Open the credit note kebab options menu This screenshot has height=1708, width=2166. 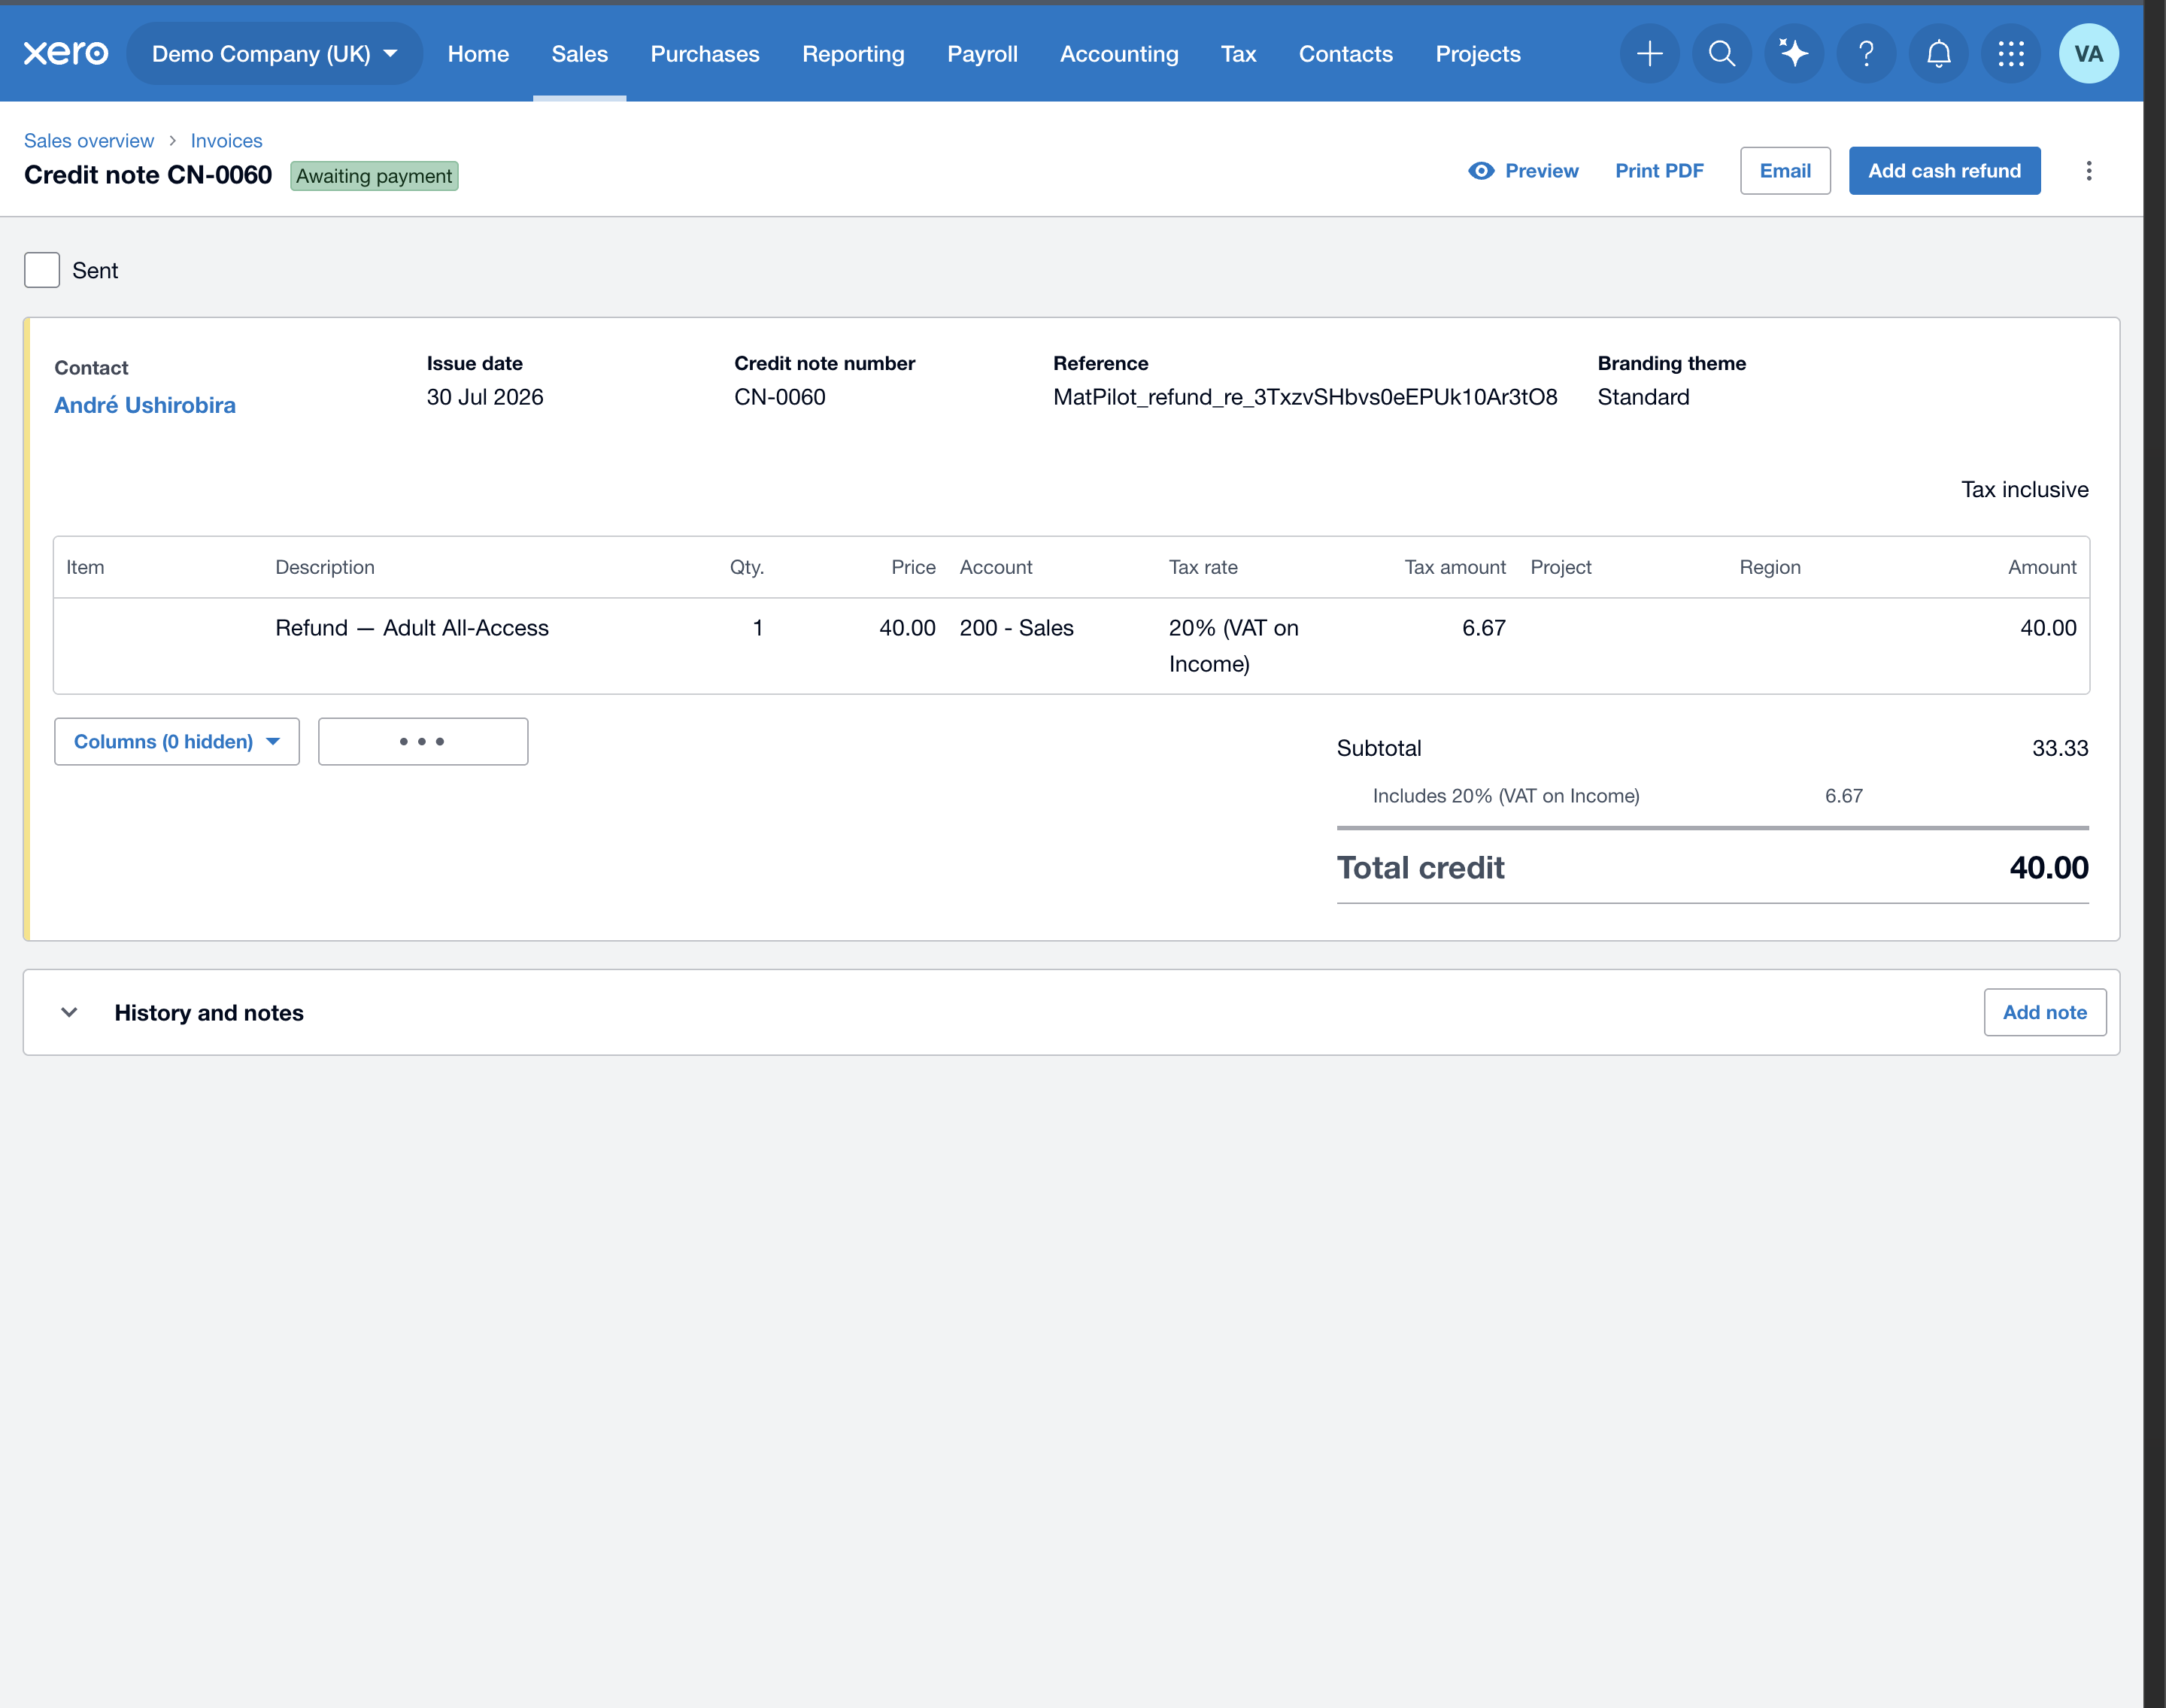pyautogui.click(x=2088, y=171)
